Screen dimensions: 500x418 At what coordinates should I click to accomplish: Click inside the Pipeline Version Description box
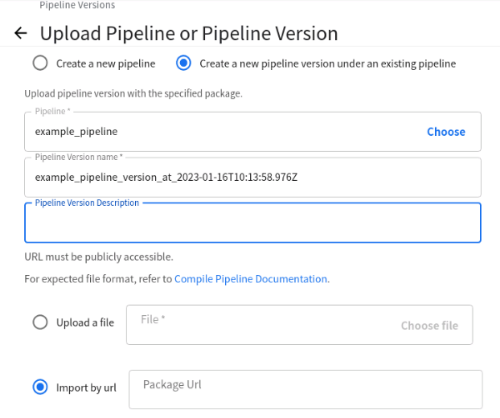[x=253, y=223]
